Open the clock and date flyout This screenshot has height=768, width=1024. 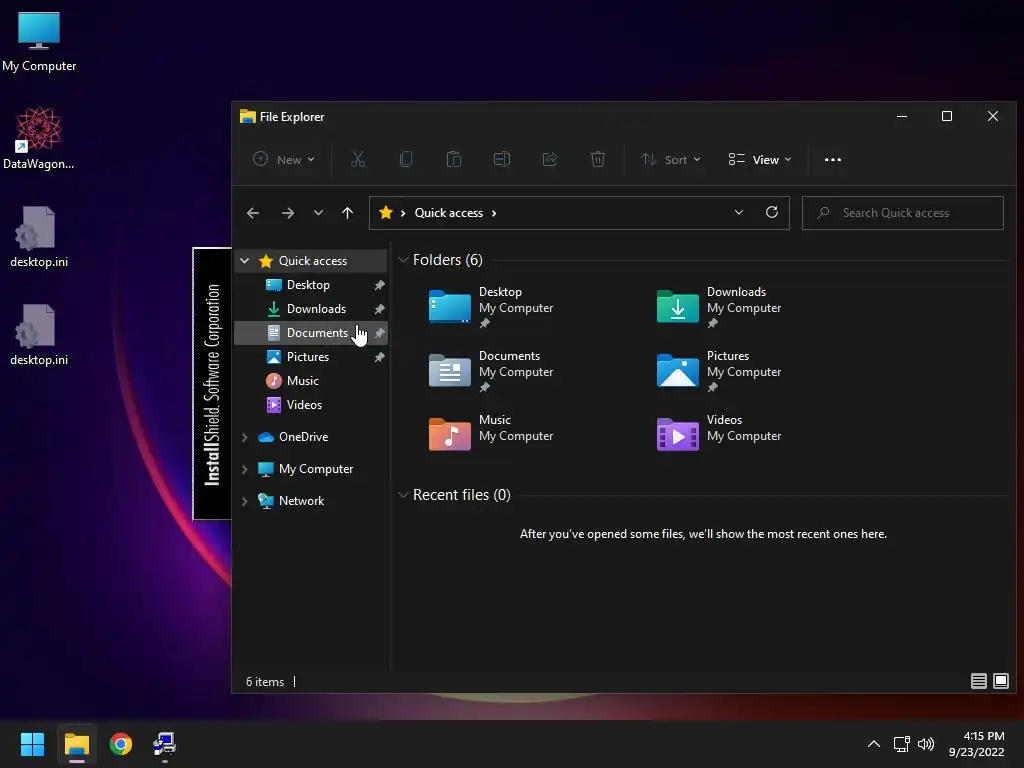[x=976, y=744]
